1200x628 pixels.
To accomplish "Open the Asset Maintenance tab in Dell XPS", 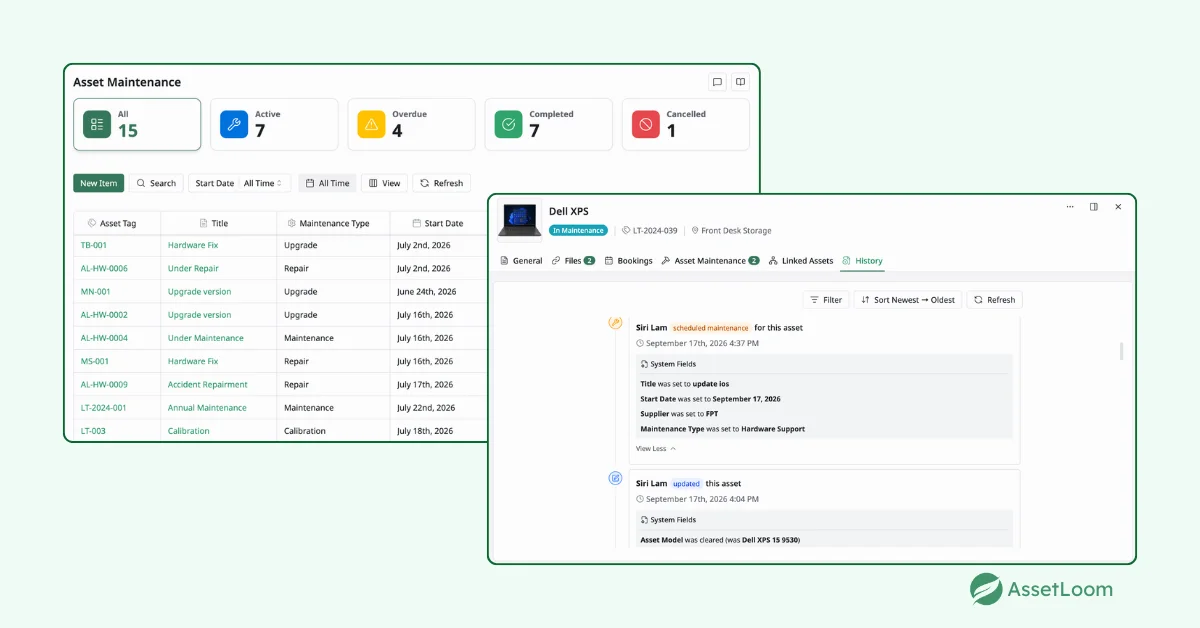I will pyautogui.click(x=710, y=261).
